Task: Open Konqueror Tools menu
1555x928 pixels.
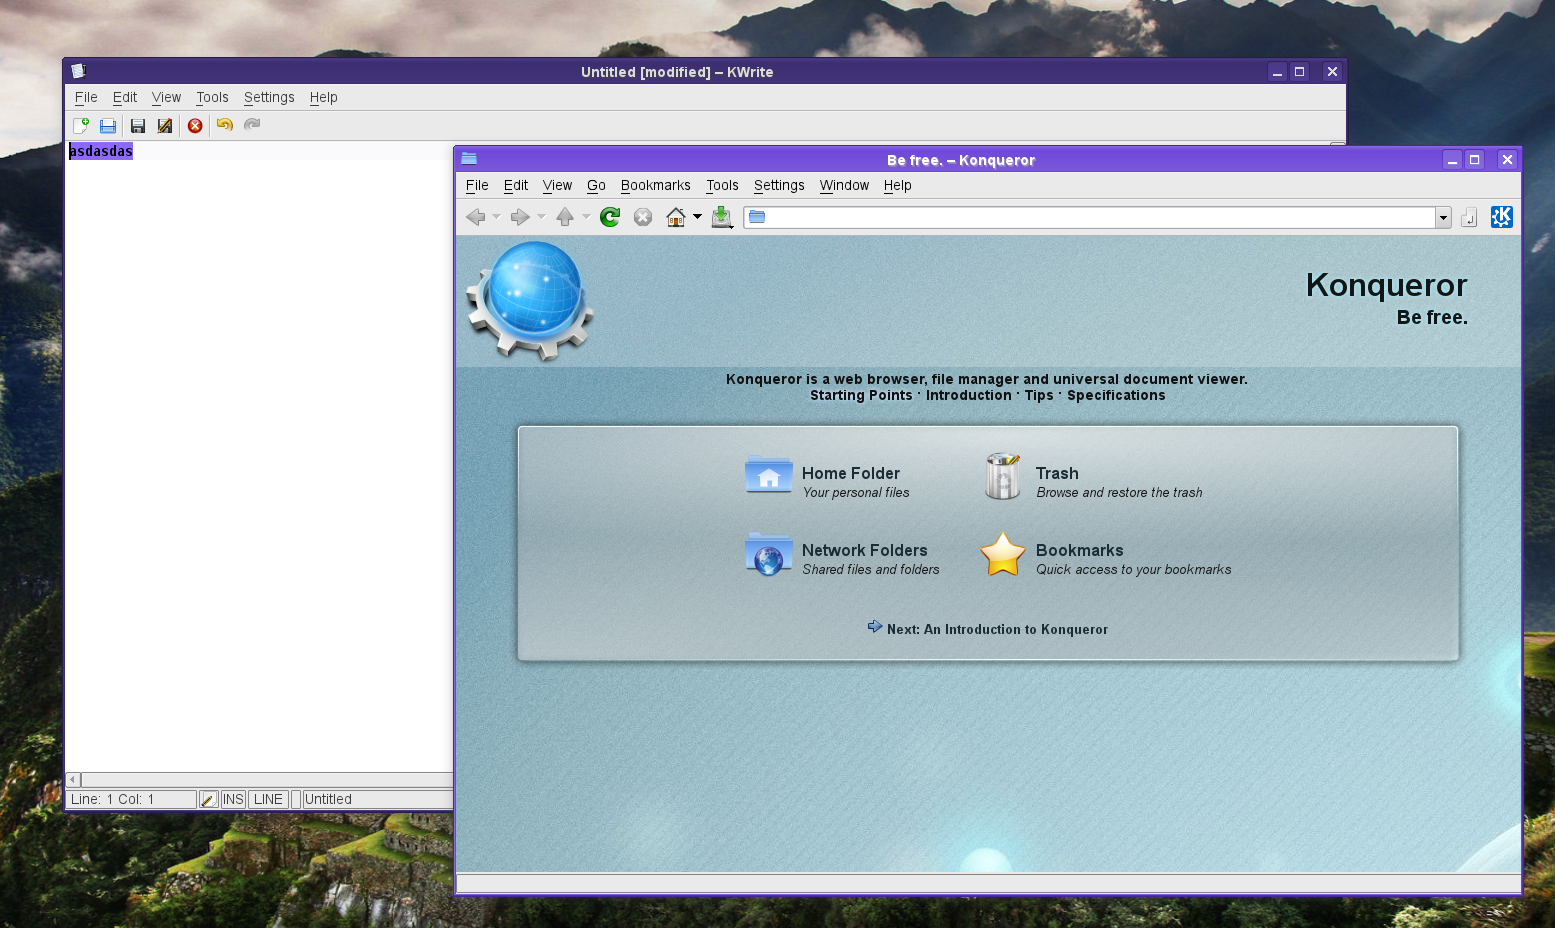Action: coord(722,185)
